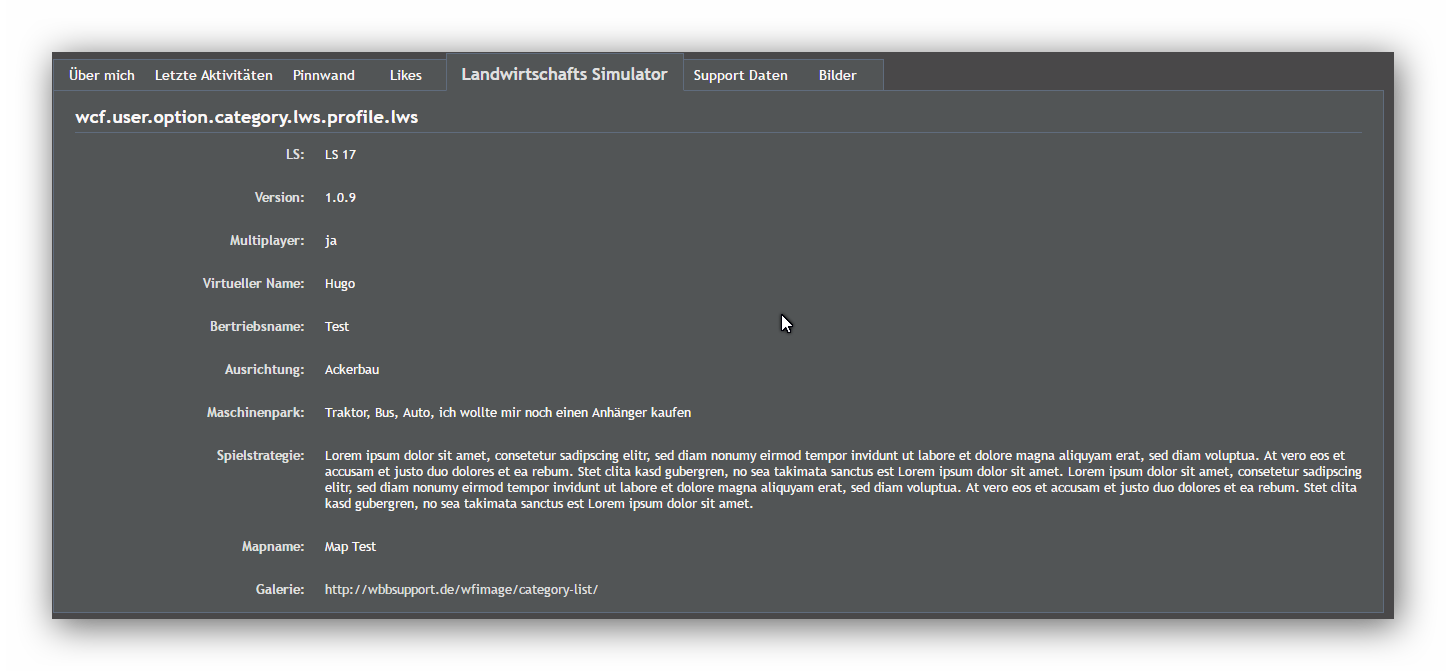Image resolution: width=1446 pixels, height=671 pixels.
Task: Click the Spielstrategie label
Action: 260,456
